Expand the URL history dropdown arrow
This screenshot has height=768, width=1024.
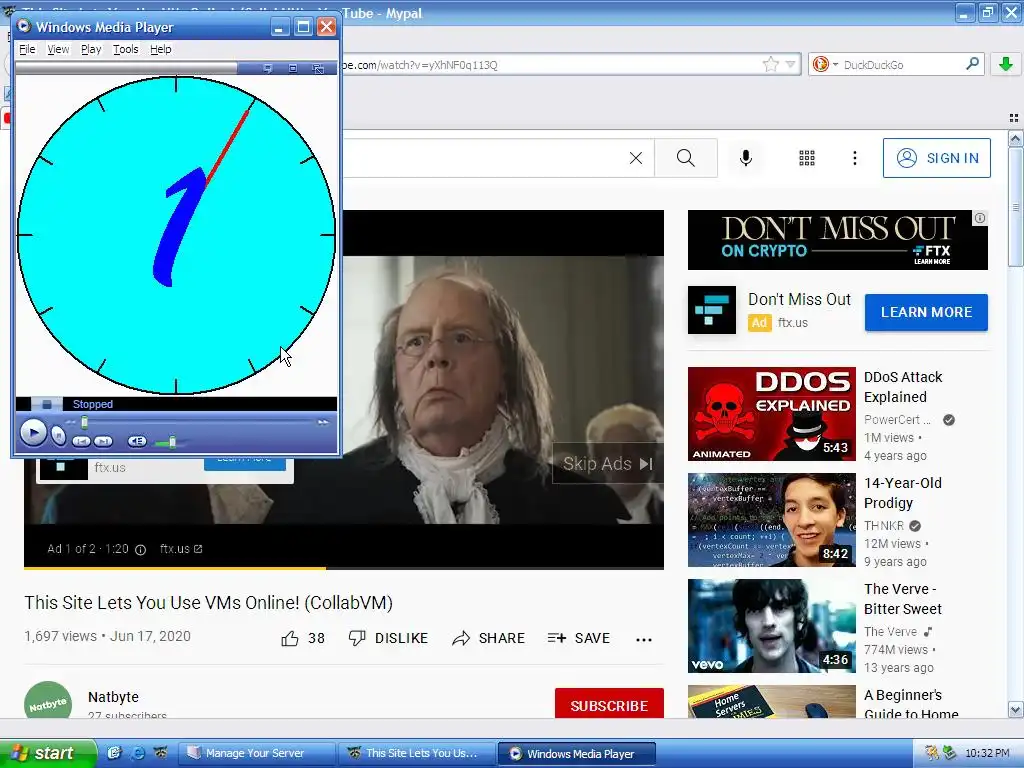coord(790,64)
